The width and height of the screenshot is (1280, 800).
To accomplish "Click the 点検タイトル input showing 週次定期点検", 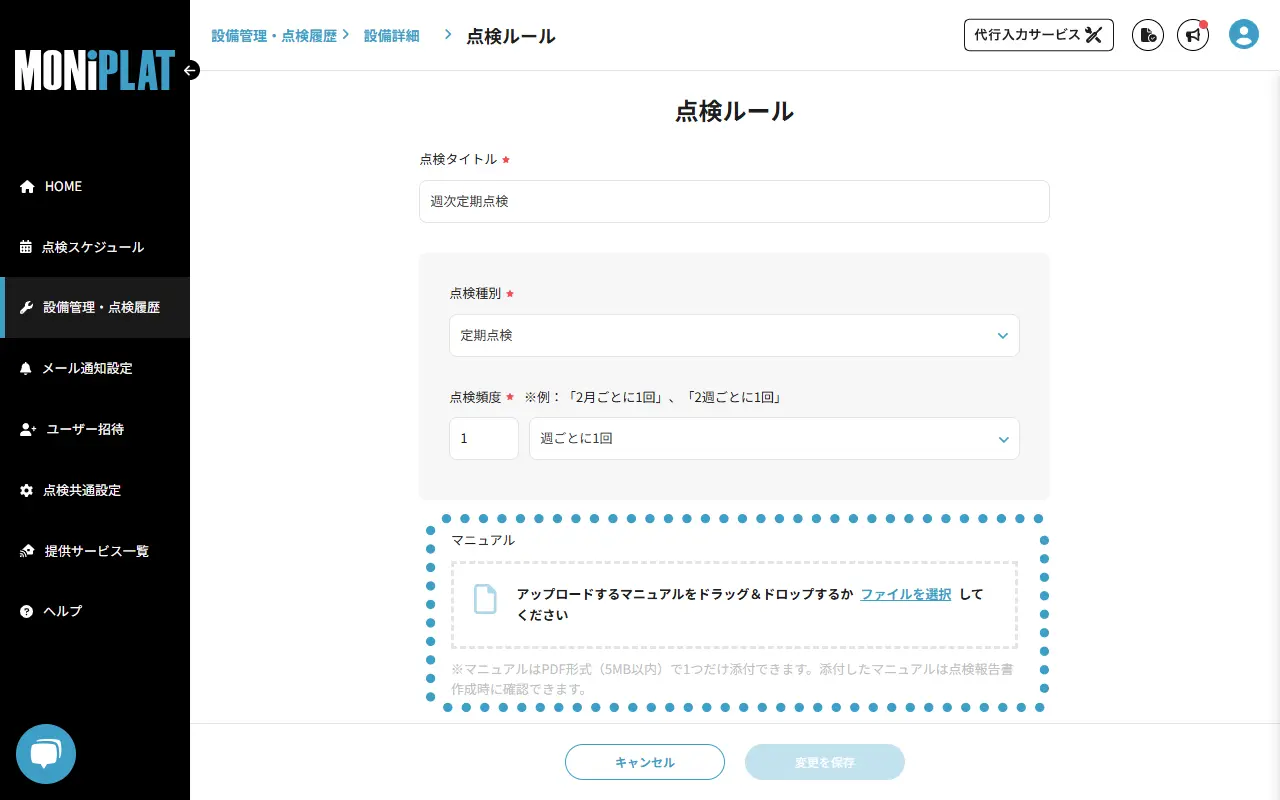I will (734, 201).
